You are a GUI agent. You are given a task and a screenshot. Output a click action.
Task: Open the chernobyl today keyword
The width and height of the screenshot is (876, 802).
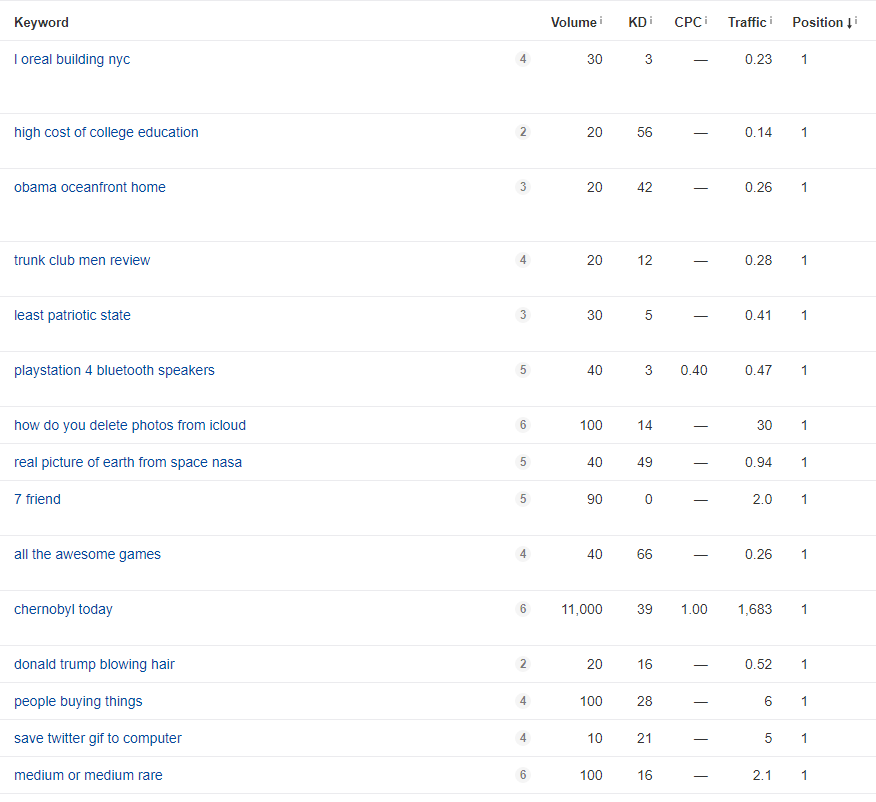[63, 609]
